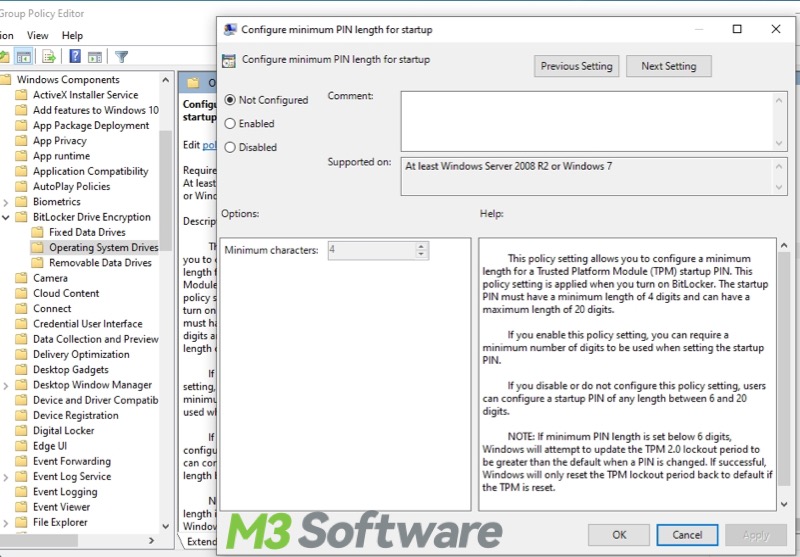Click the Edge UI folder icon
The height and width of the screenshot is (557, 800).
click(21, 446)
